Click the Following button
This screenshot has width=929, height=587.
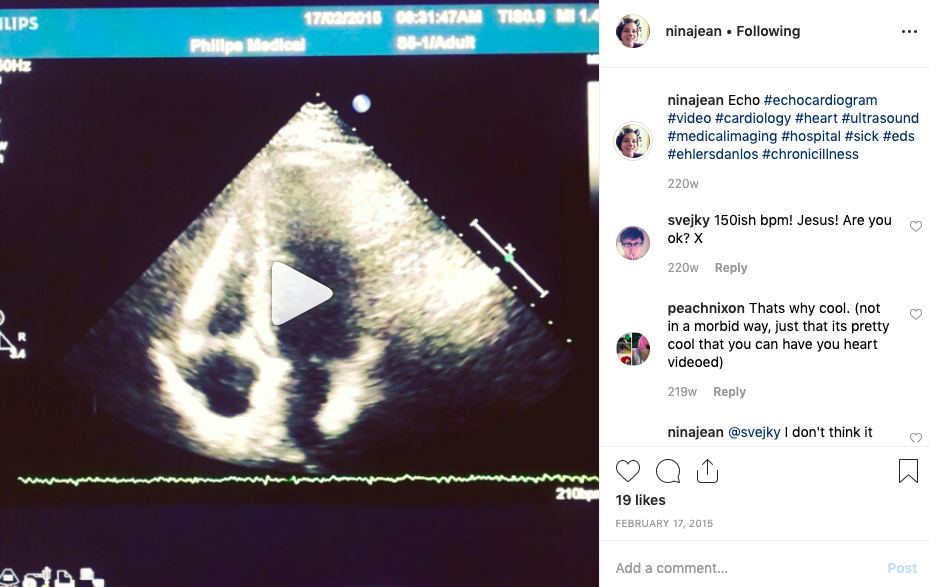point(768,31)
